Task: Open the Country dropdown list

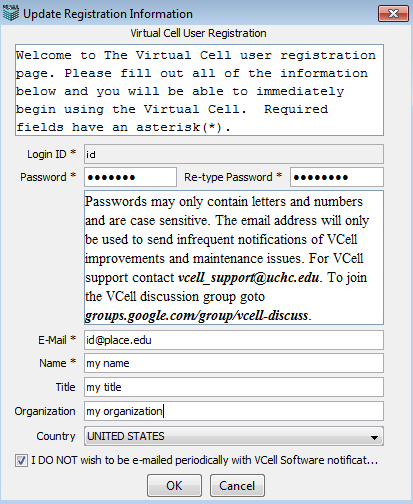Action: pyautogui.click(x=234, y=436)
